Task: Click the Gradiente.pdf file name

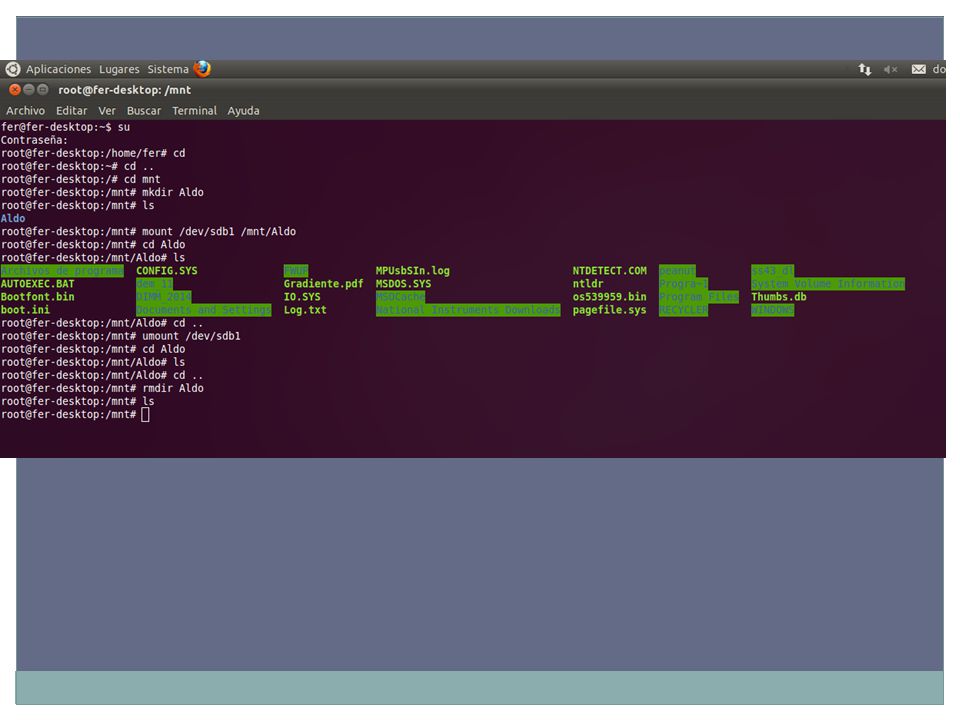Action: [x=323, y=284]
